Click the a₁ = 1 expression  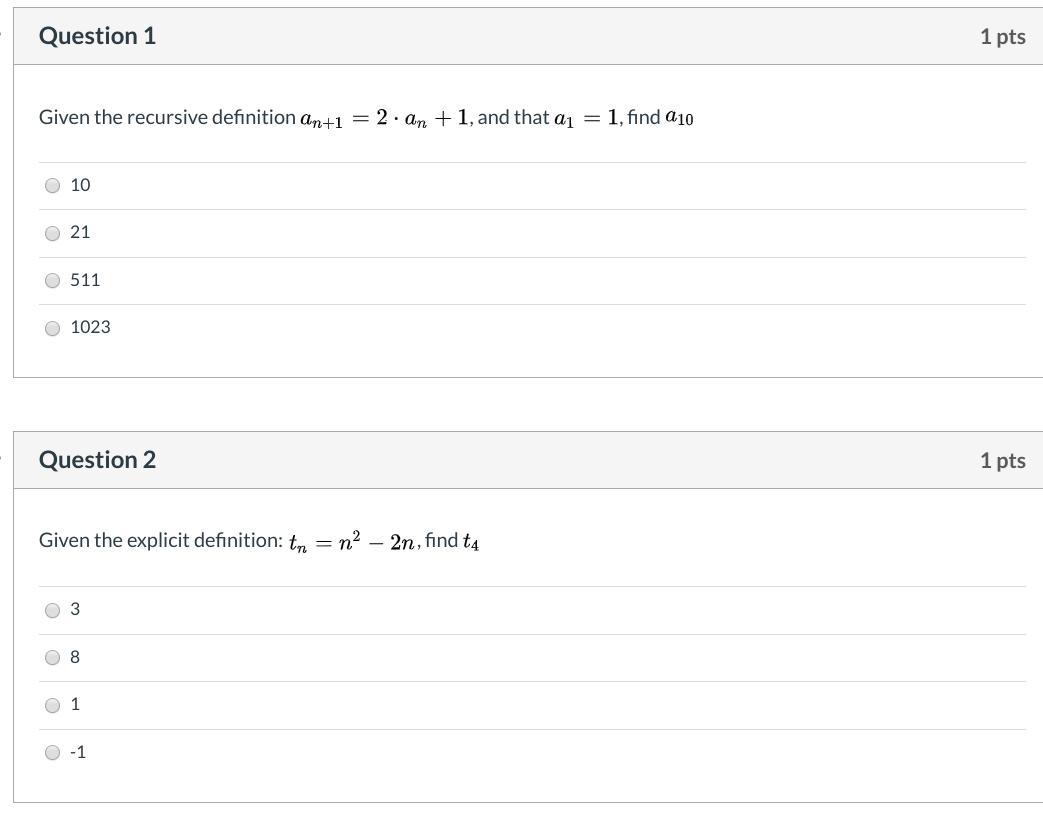coord(587,118)
